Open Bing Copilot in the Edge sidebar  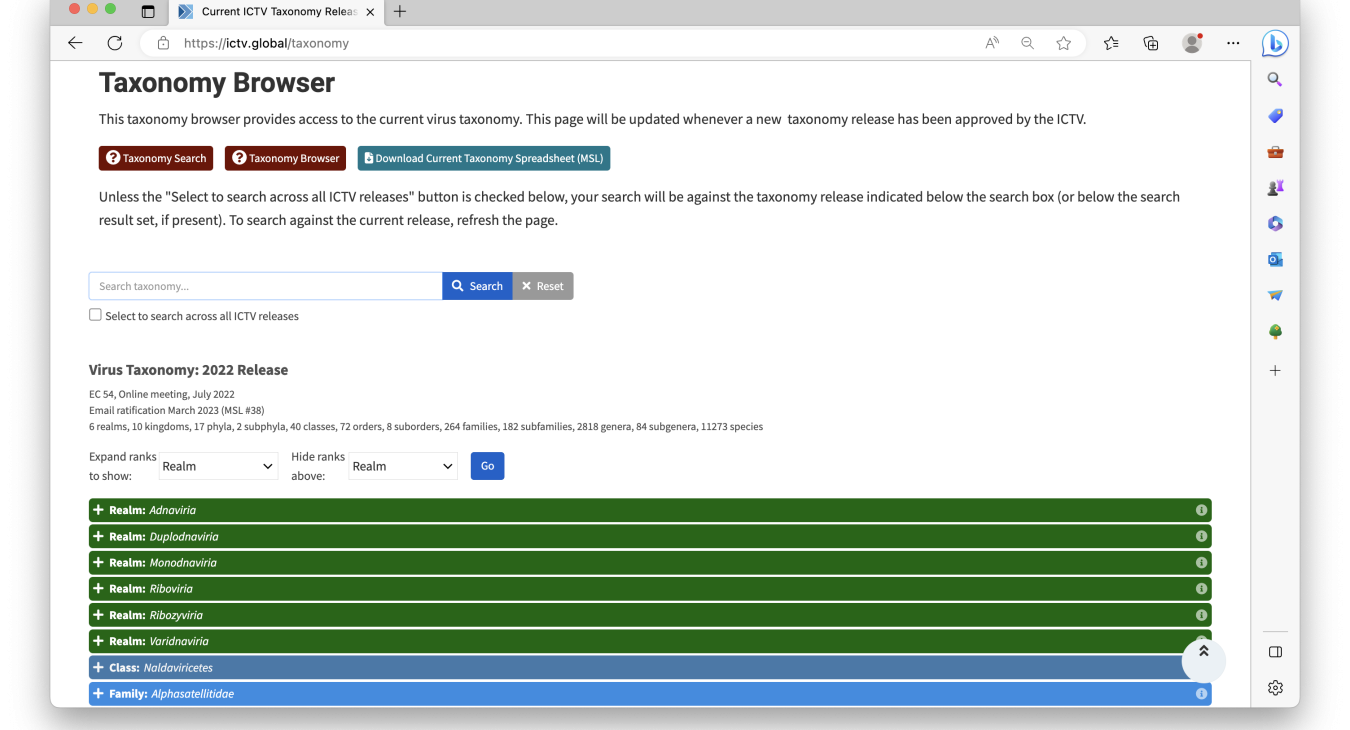(1274, 43)
